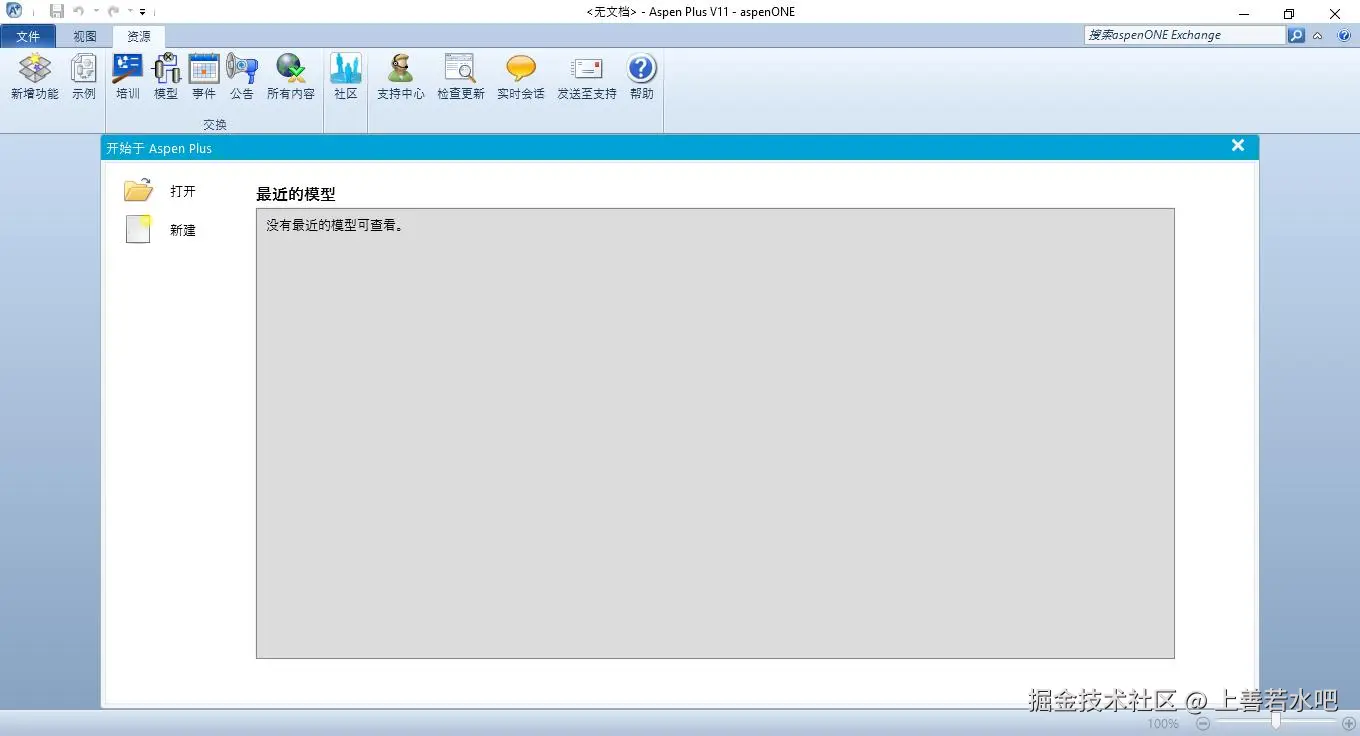Screen dimensions: 1360x736
Task: Click the 打开 open folder icon
Action: pyautogui.click(x=138, y=190)
